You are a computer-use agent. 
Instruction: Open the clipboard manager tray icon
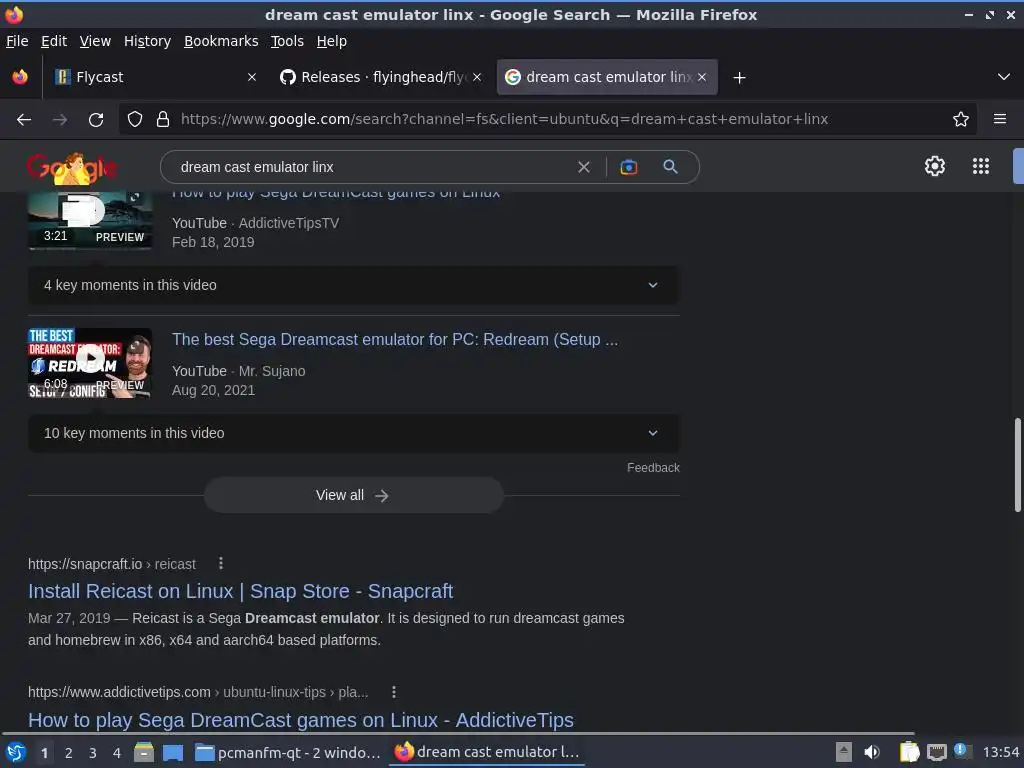[x=909, y=752]
